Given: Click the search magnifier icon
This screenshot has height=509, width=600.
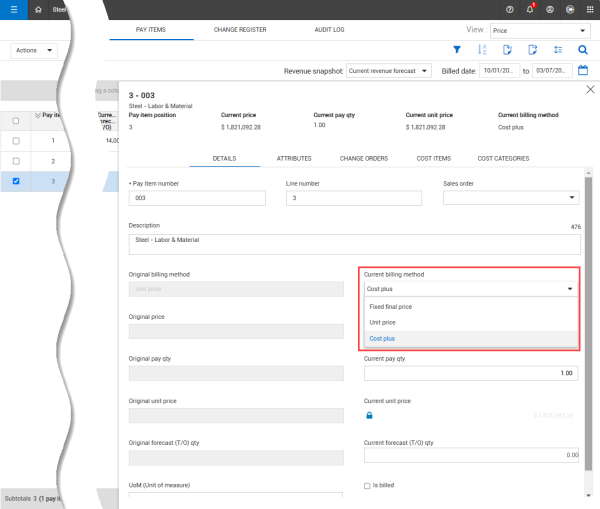Looking at the screenshot, I should tap(583, 50).
